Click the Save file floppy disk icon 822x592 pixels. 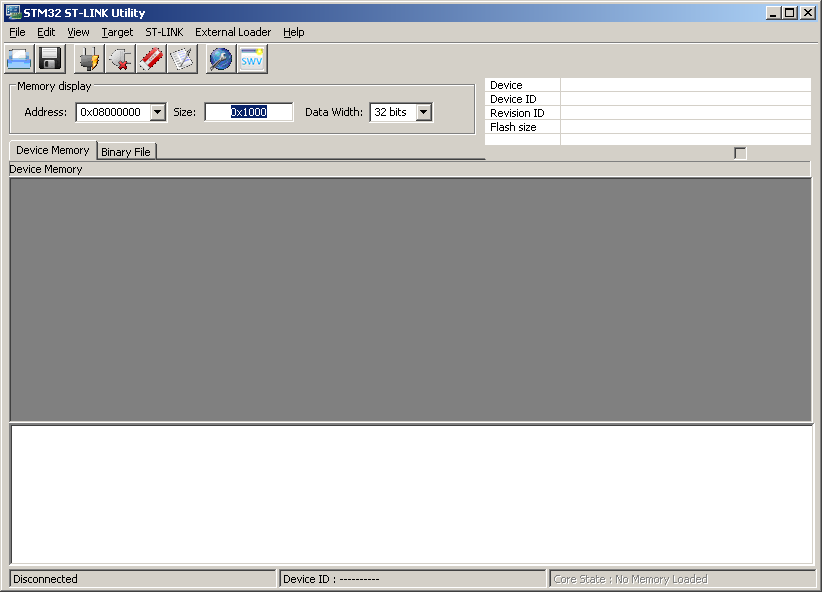point(50,59)
